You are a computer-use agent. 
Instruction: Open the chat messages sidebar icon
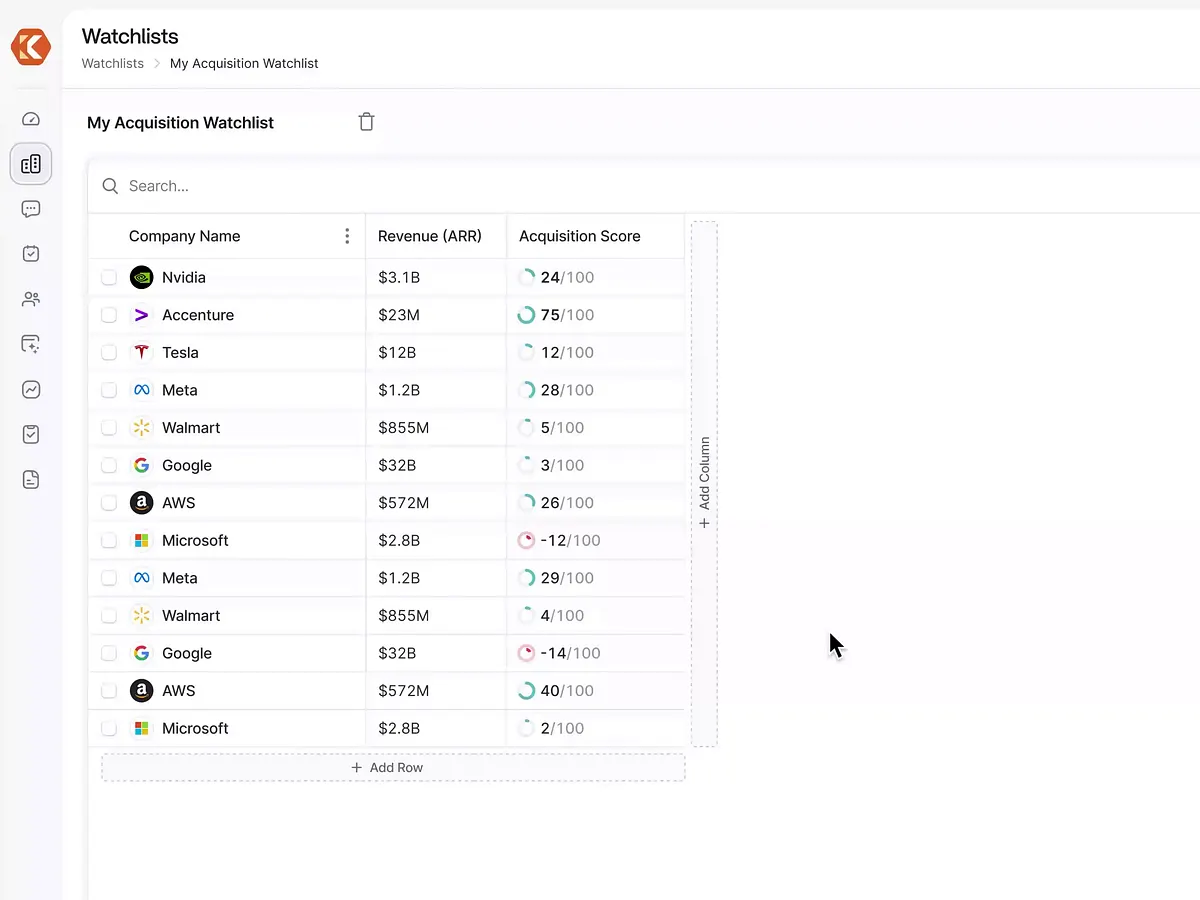click(x=31, y=209)
